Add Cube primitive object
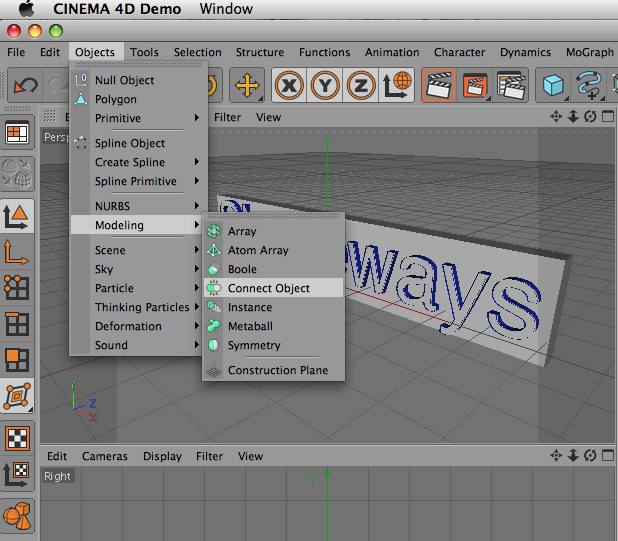This screenshot has width=618, height=541. [553, 85]
